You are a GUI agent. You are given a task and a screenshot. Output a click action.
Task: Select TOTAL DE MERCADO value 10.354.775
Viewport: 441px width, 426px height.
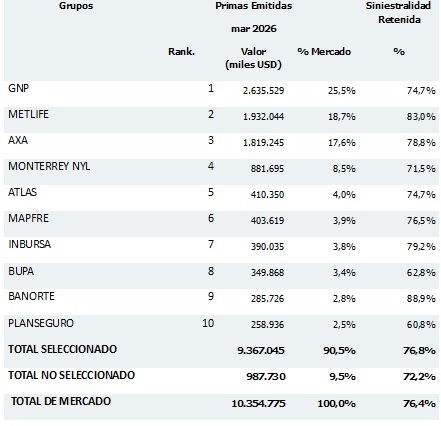tap(258, 404)
